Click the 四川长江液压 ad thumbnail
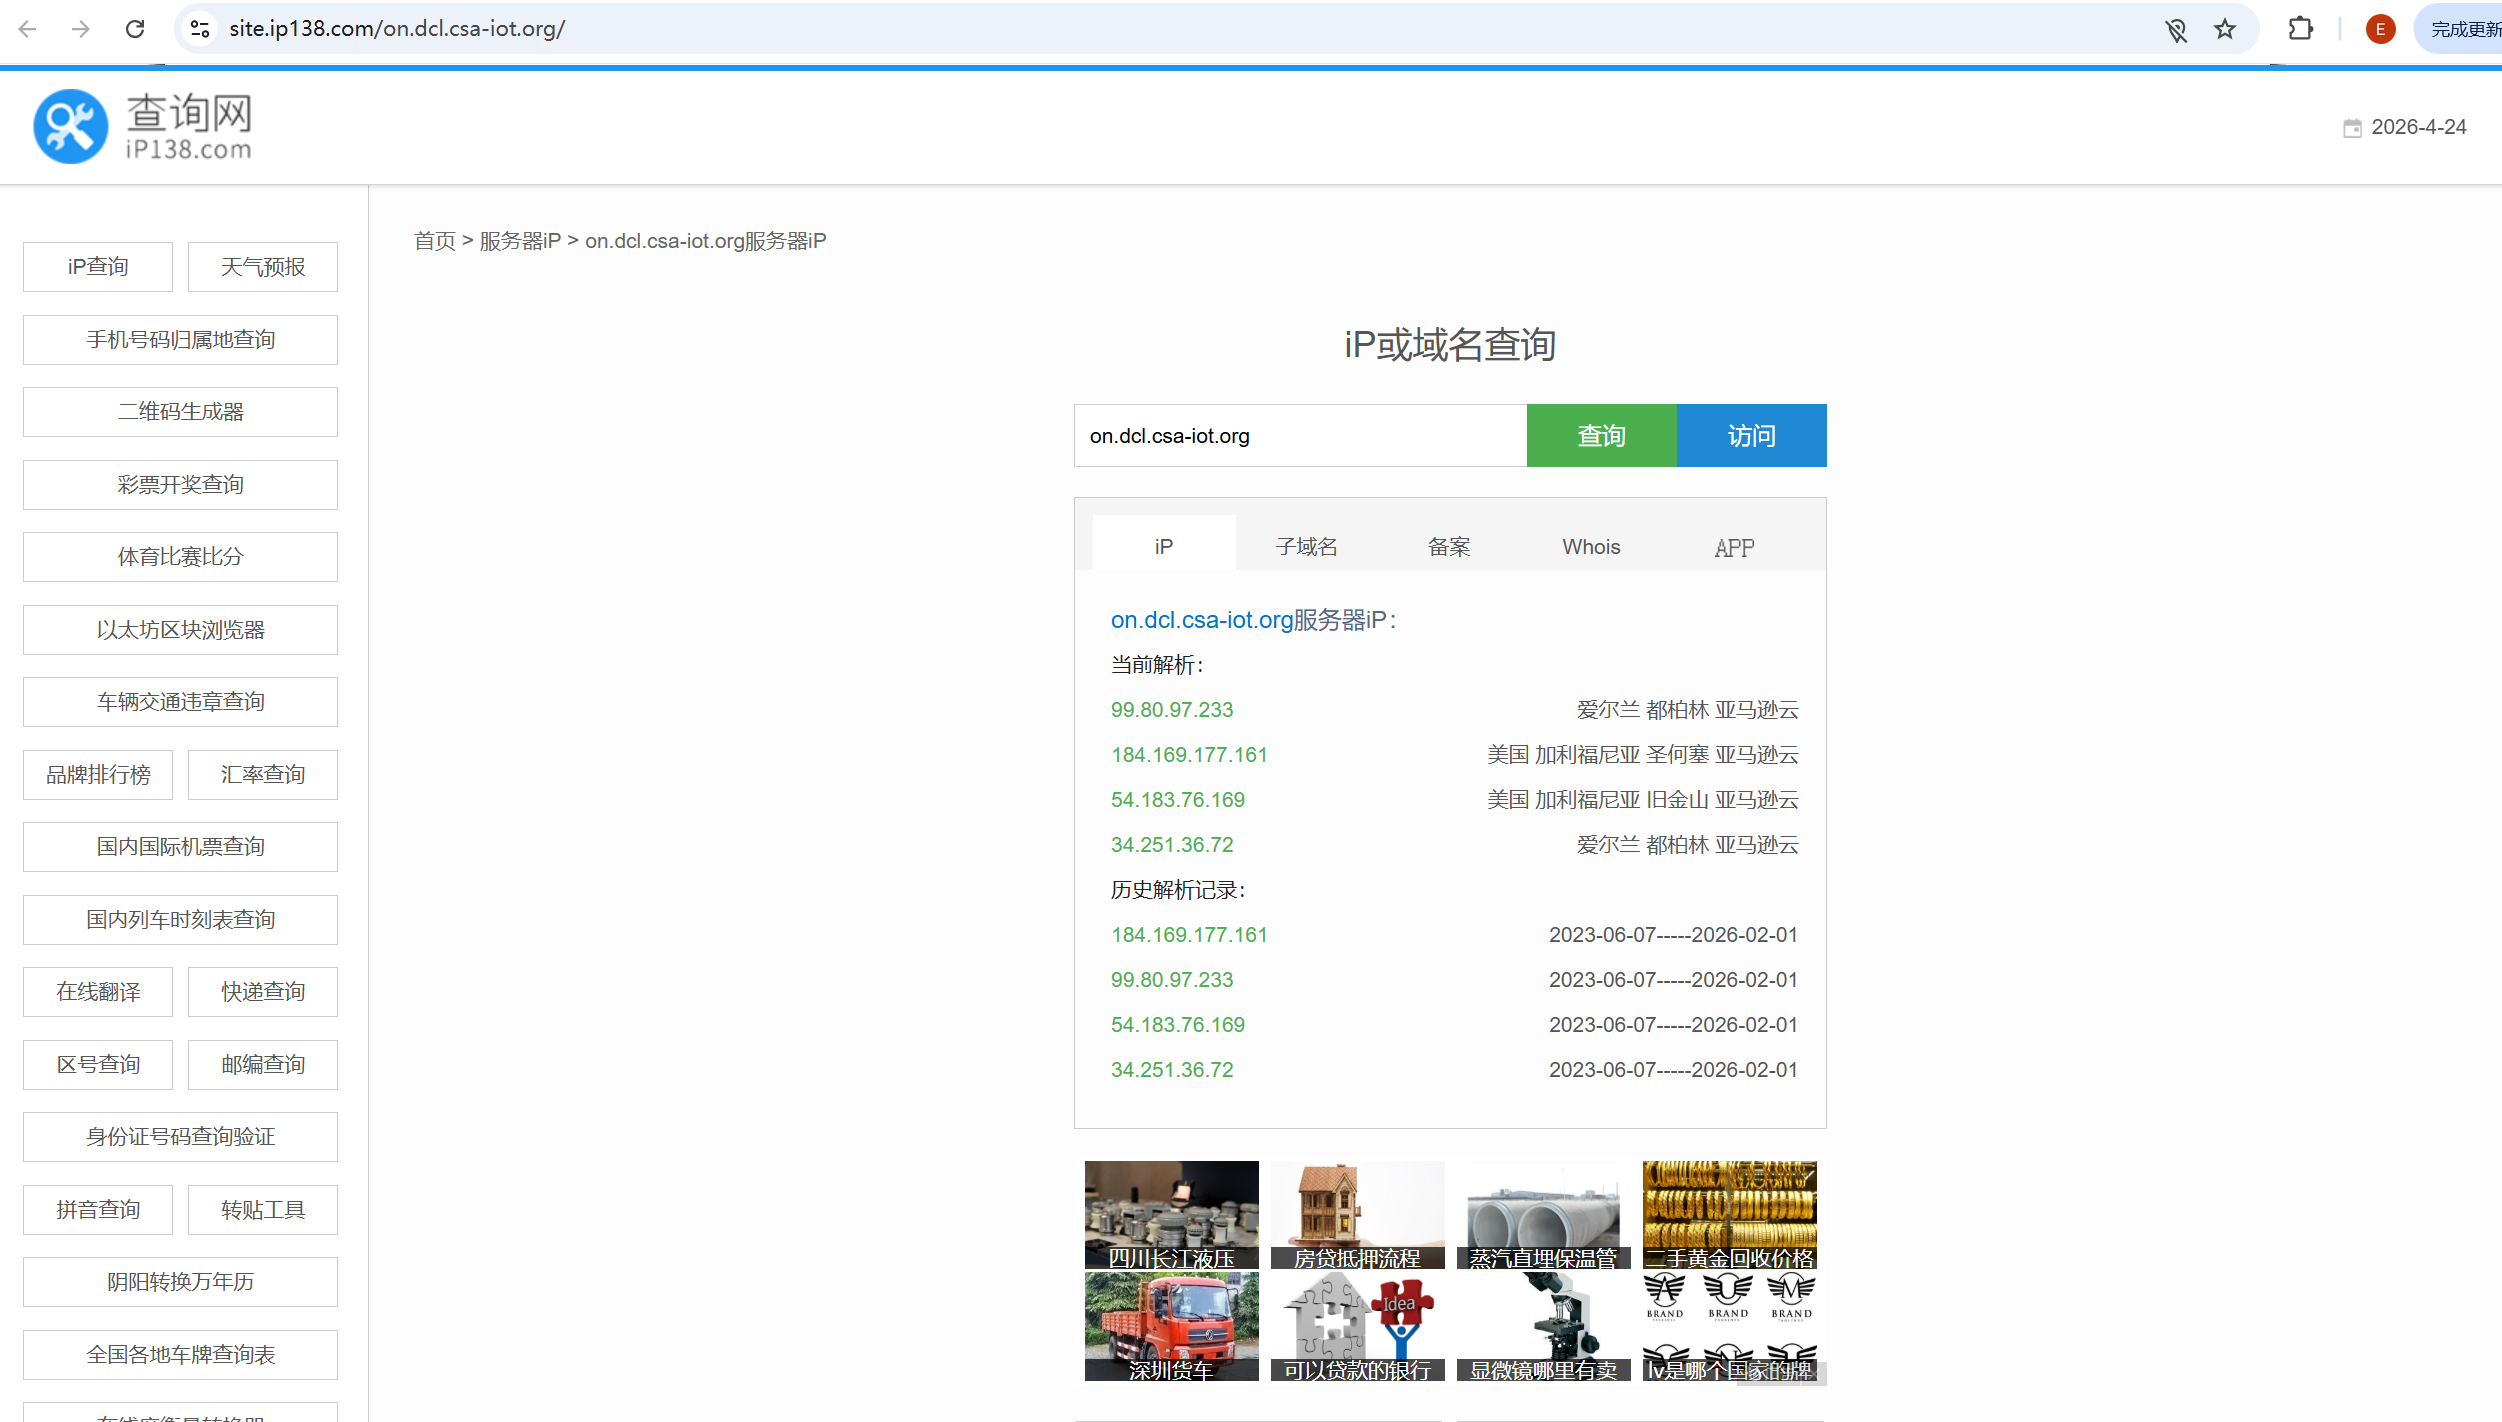The image size is (2502, 1422). (x=1172, y=1215)
